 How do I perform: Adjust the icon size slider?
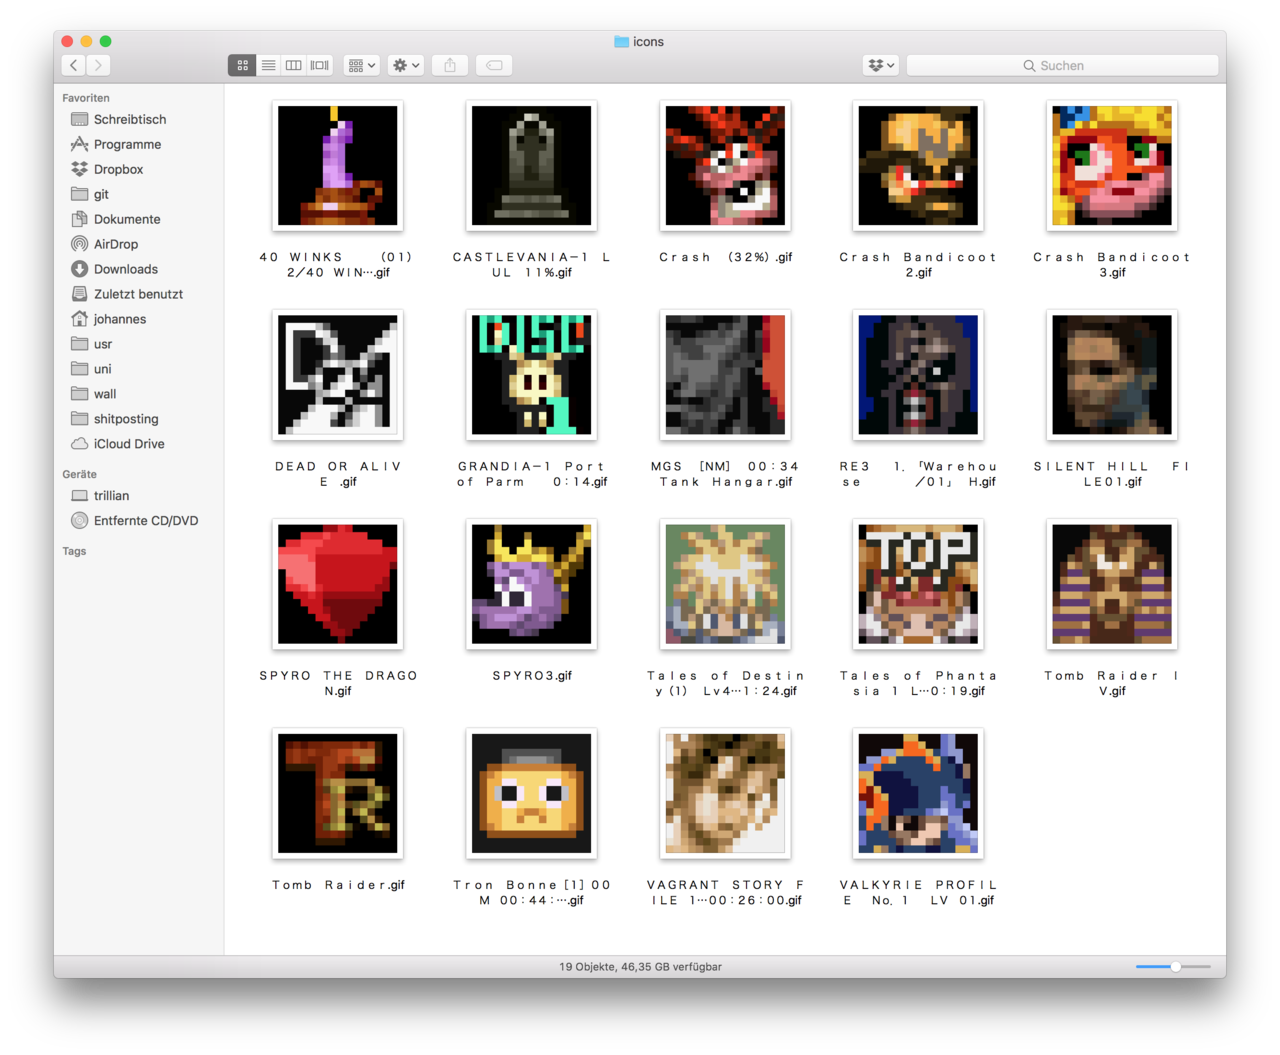pyautogui.click(x=1176, y=966)
